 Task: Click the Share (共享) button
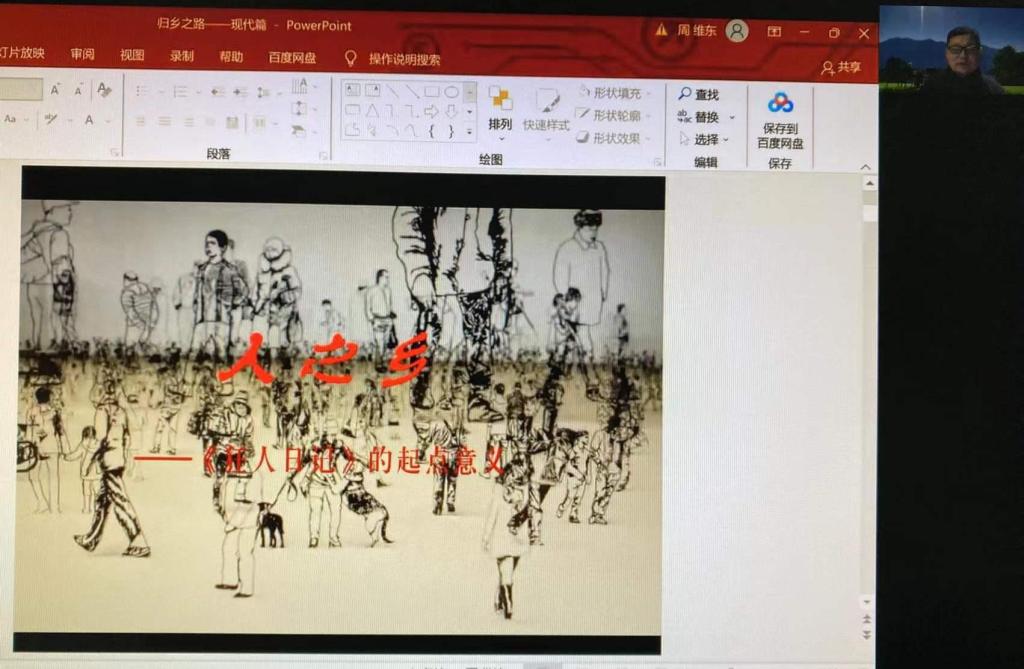coord(841,67)
